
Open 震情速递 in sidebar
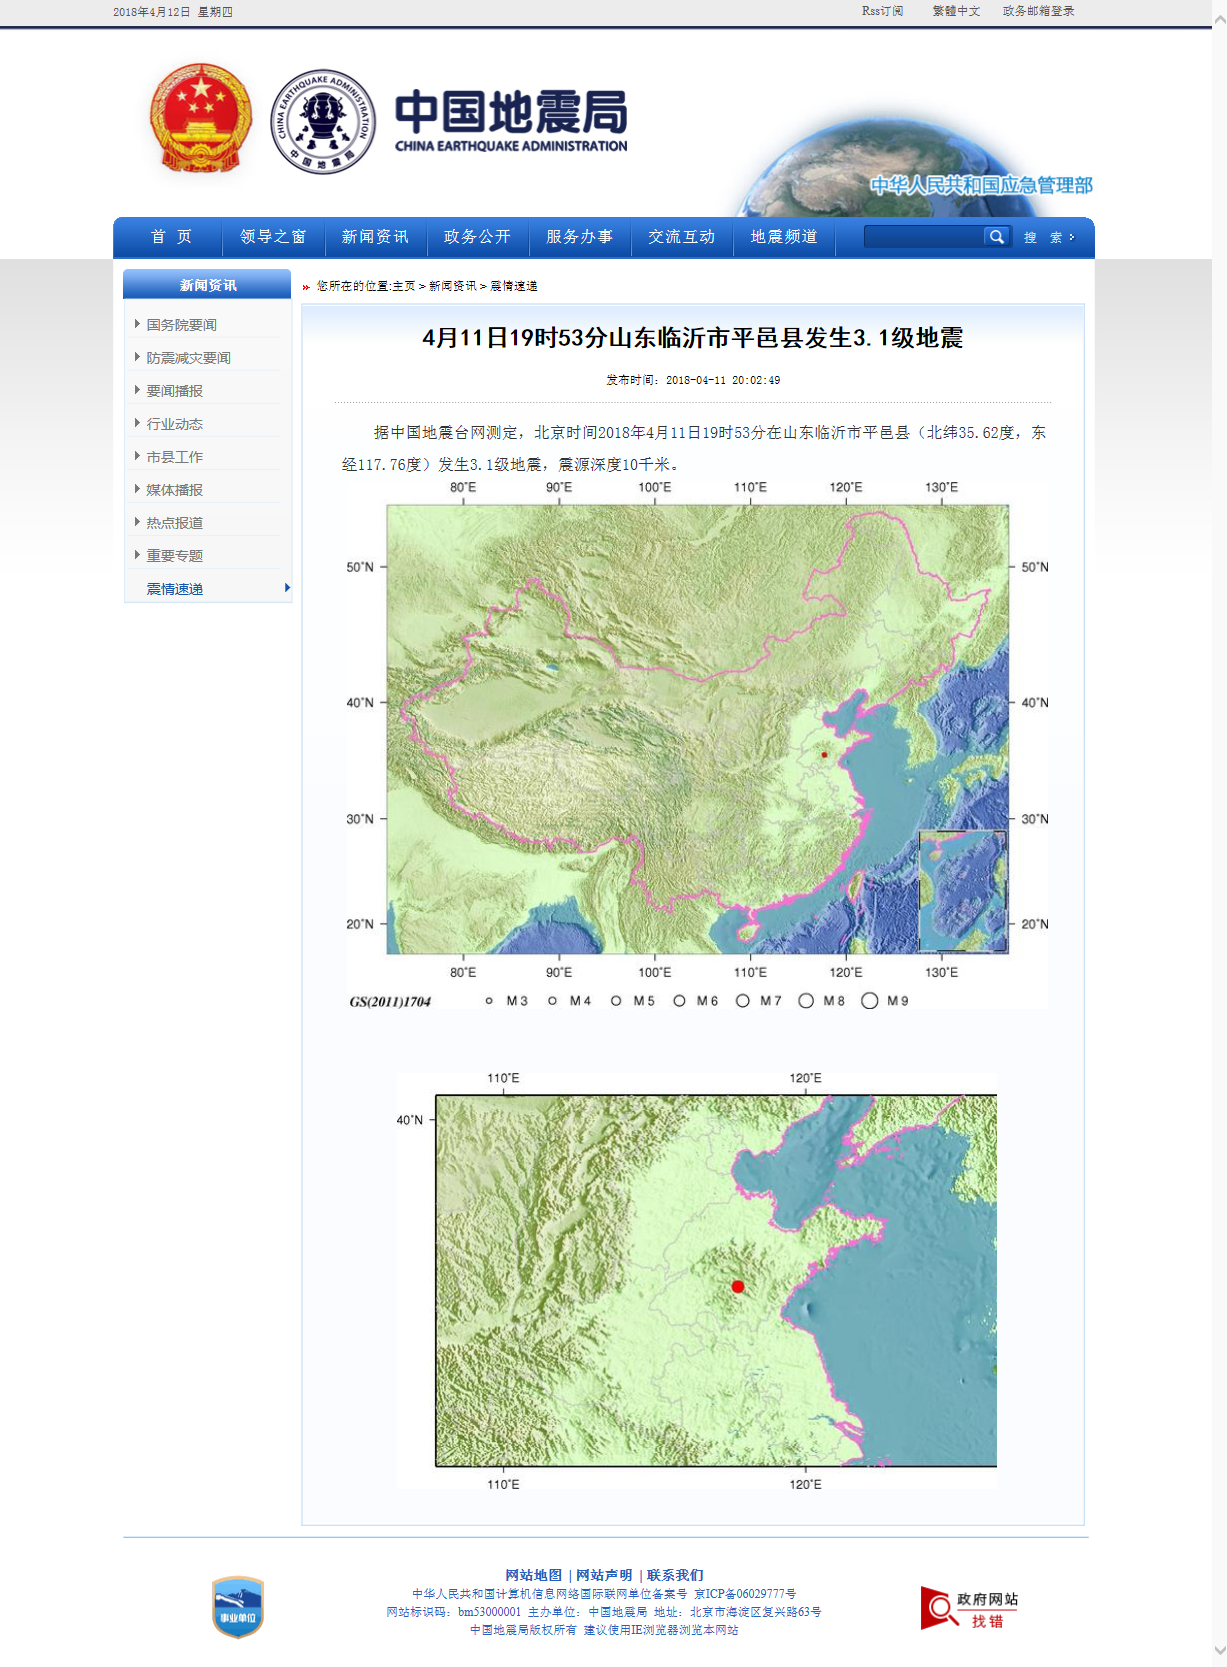point(174,589)
